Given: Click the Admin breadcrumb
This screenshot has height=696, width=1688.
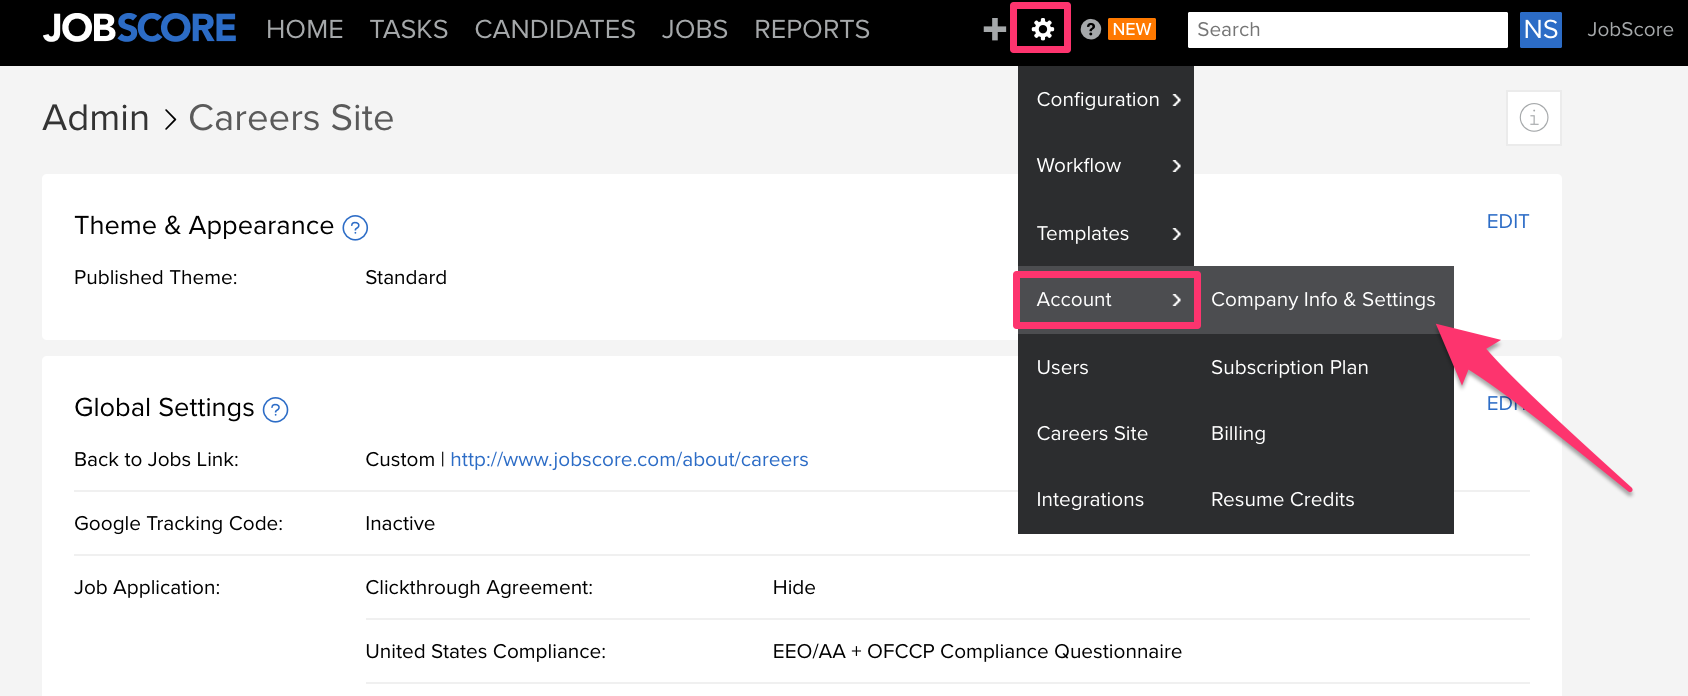Looking at the screenshot, I should pyautogui.click(x=96, y=118).
